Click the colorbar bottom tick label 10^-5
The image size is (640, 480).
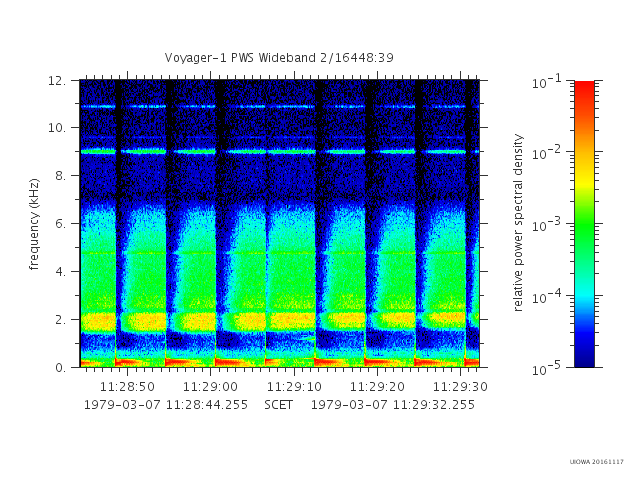tap(546, 369)
